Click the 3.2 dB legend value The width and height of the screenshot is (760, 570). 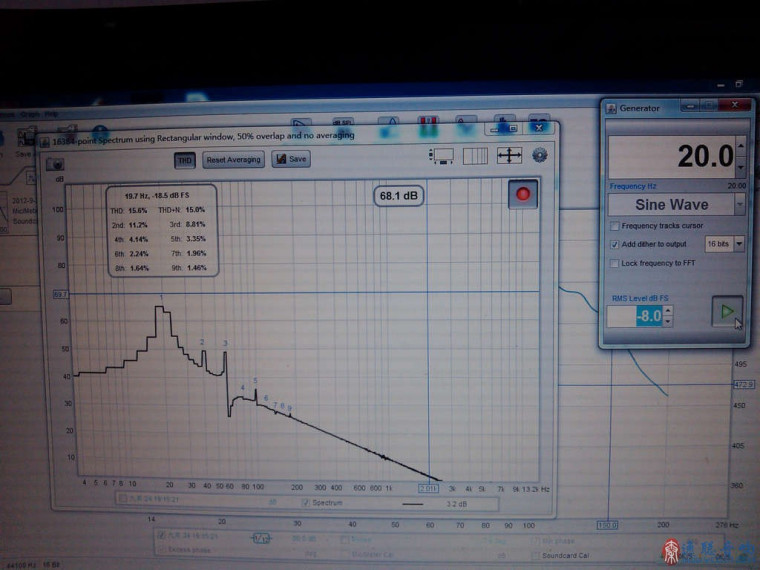coord(457,504)
